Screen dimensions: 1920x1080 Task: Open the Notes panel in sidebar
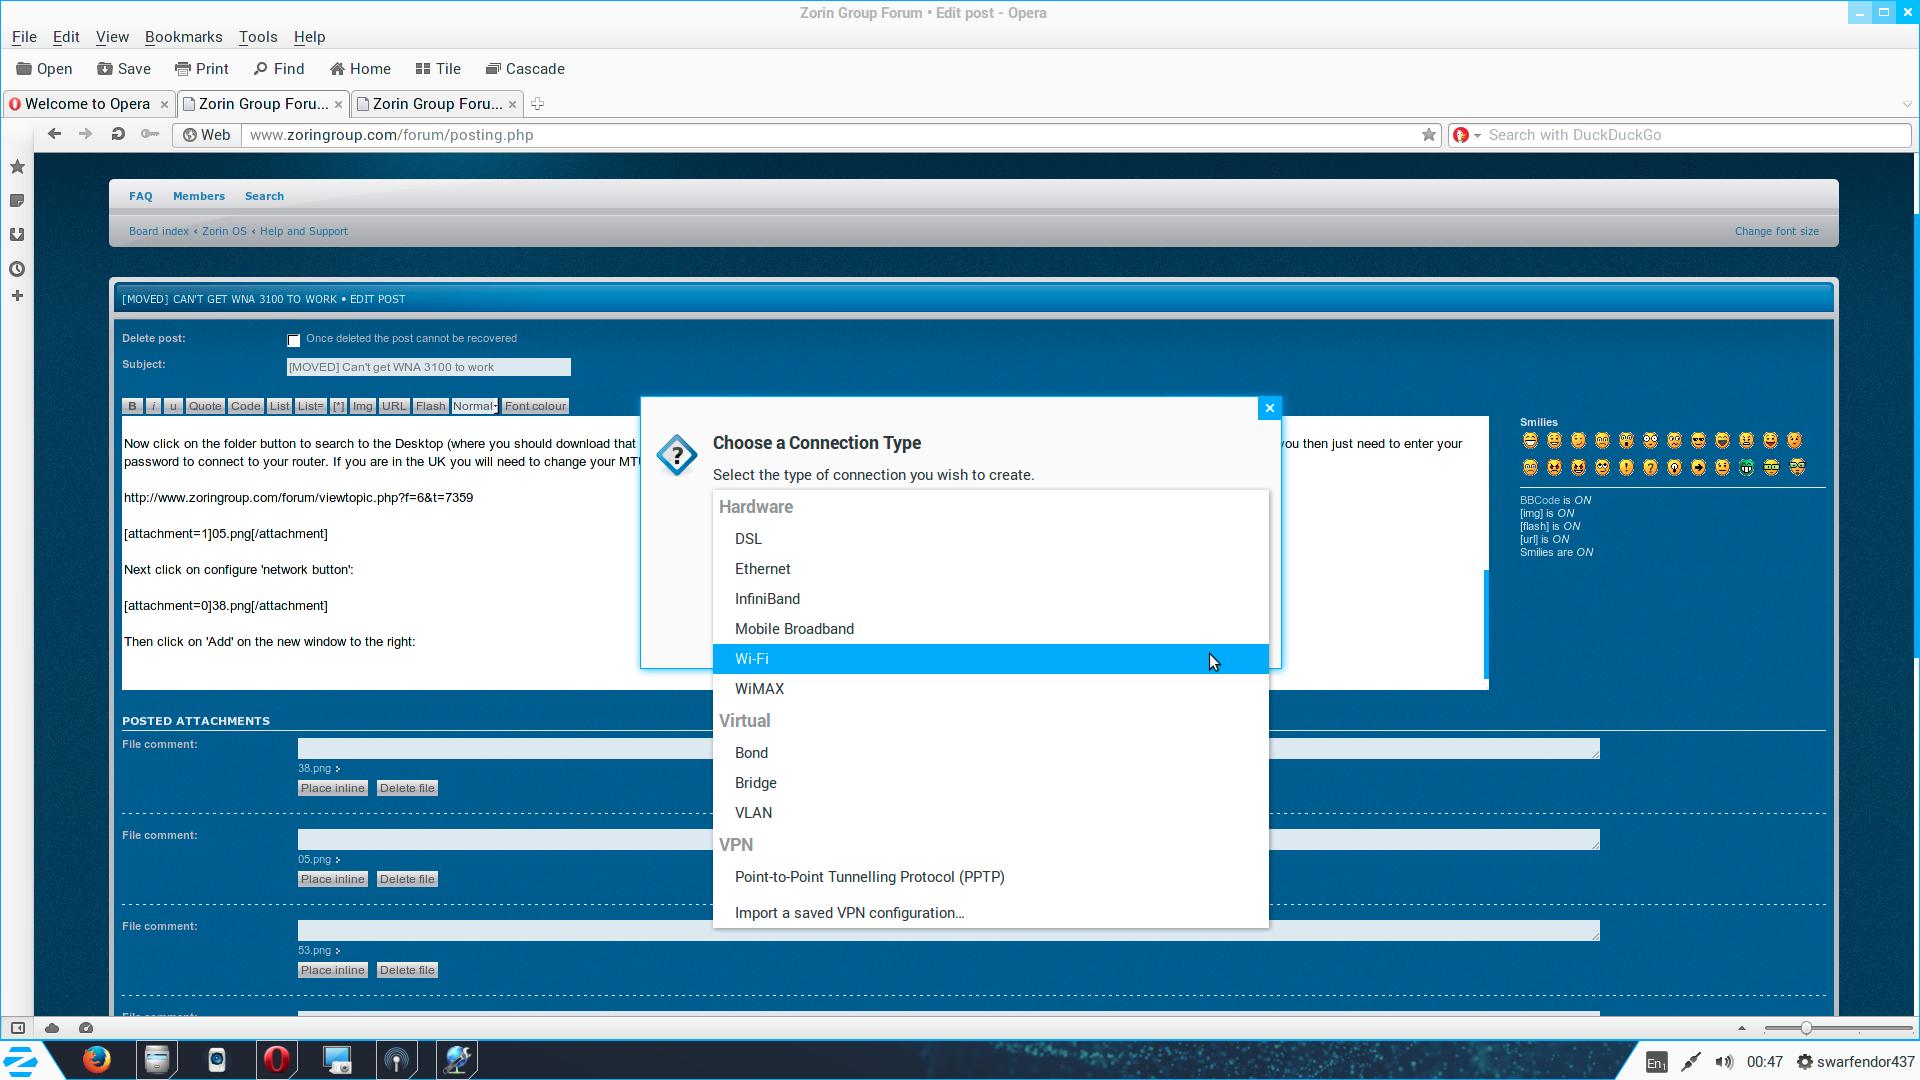click(17, 201)
